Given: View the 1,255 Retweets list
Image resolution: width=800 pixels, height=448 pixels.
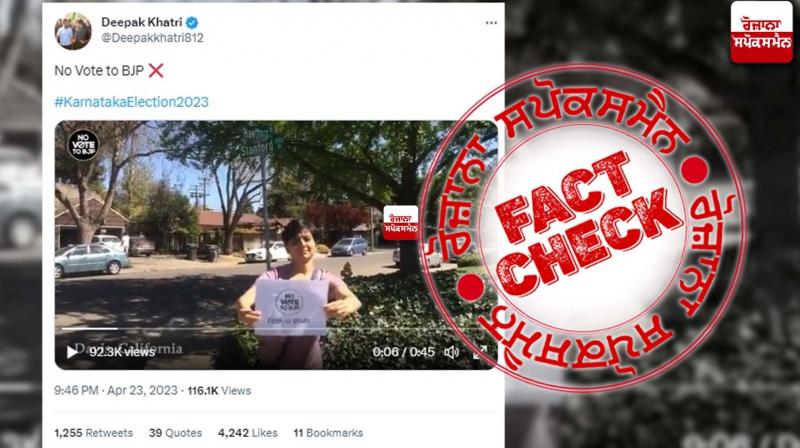Looking at the screenshot, I should 93,433.
